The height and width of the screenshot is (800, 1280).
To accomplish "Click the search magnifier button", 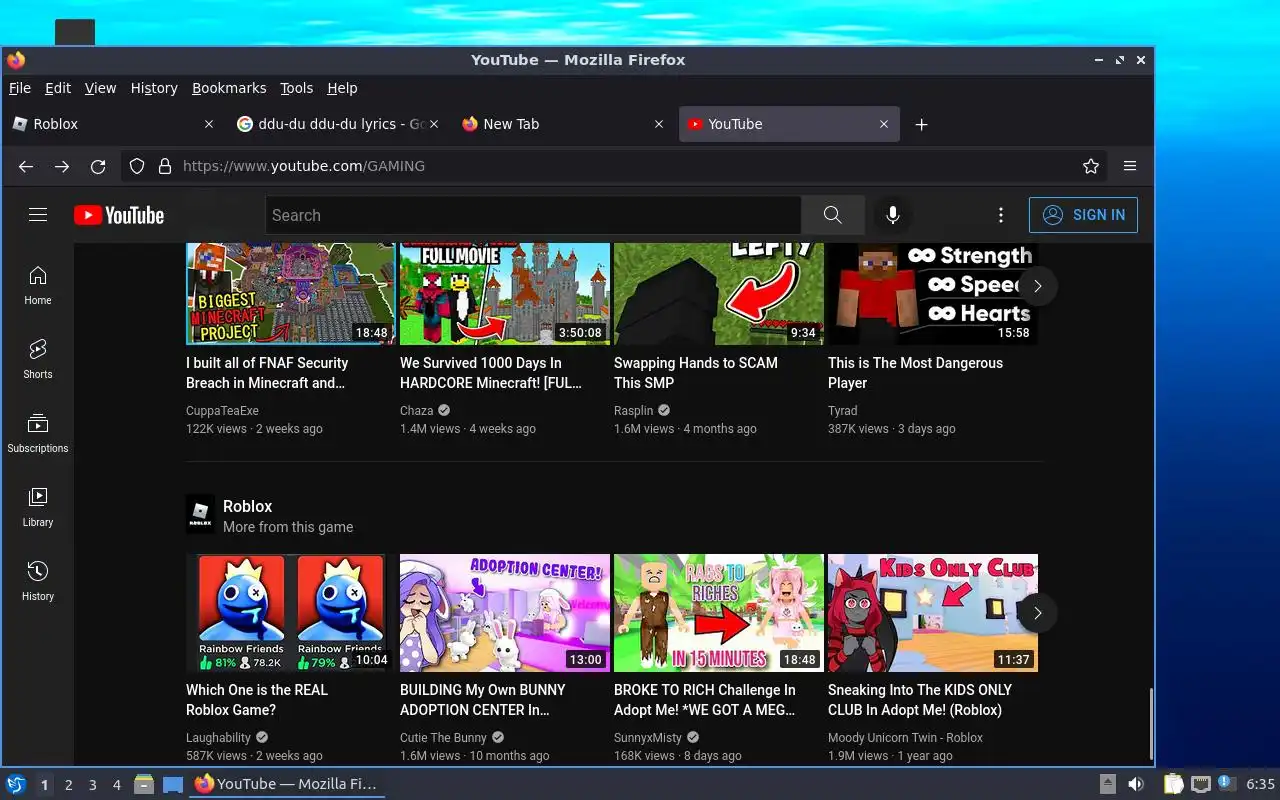I will point(832,215).
